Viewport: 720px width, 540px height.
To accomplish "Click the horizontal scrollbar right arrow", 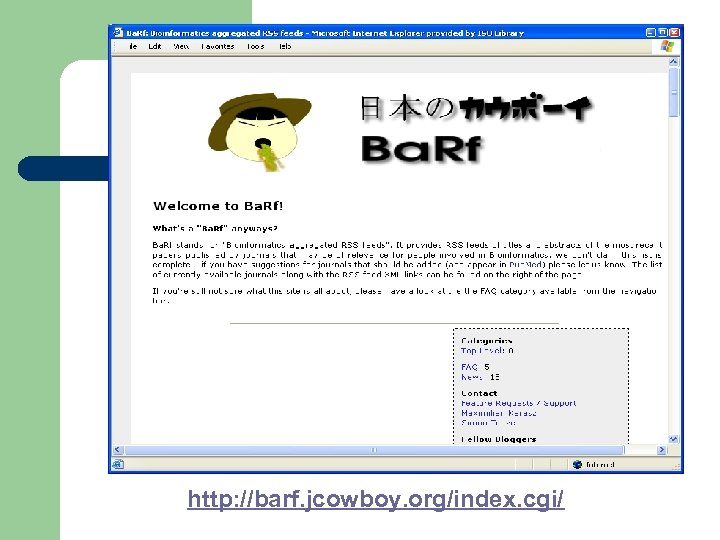I will click(x=662, y=450).
